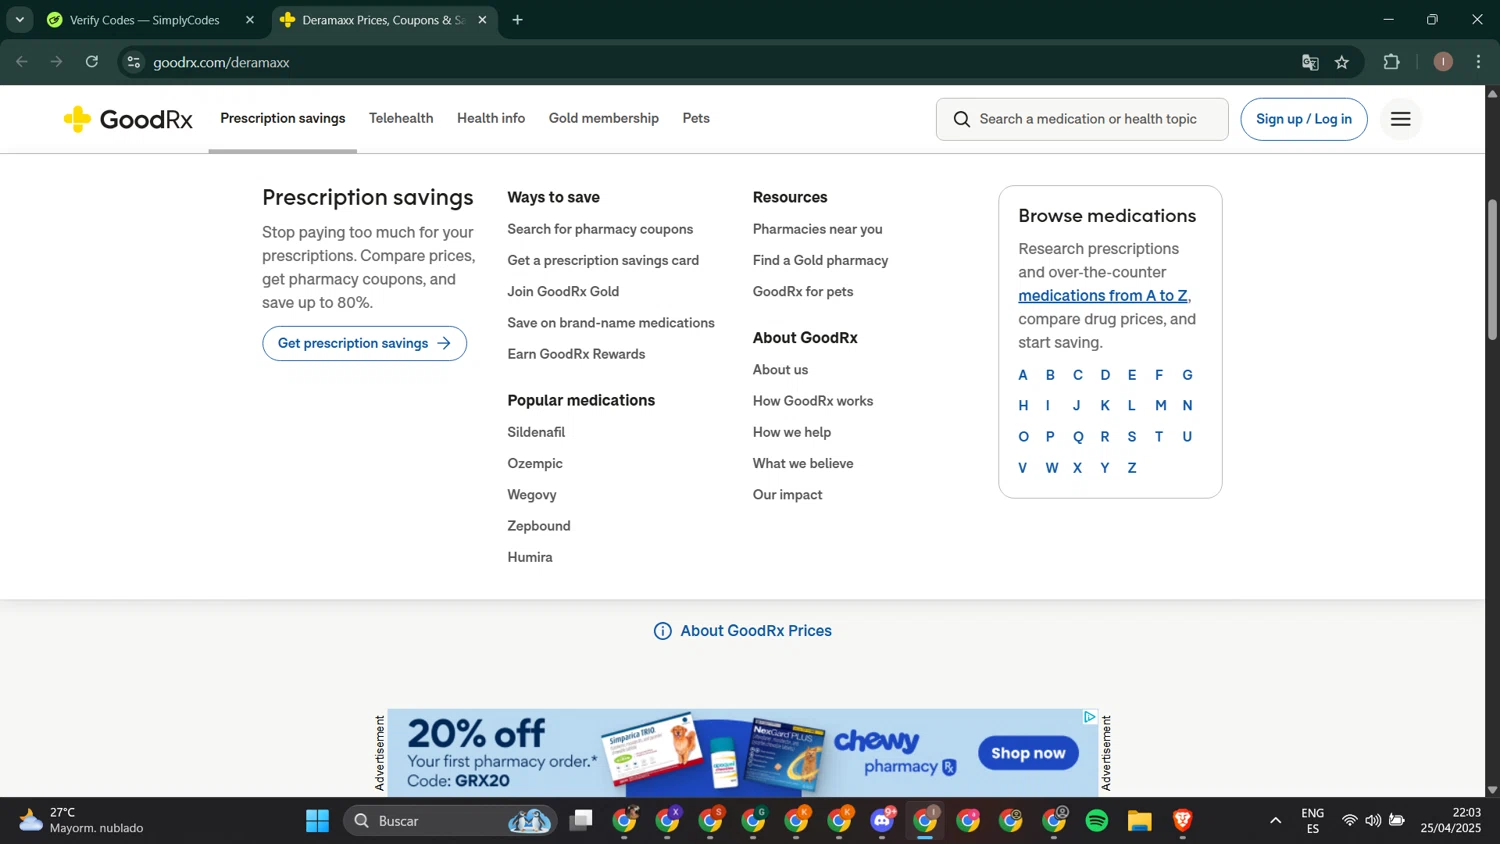This screenshot has width=1500, height=844.
Task: Open Our impact link
Action: click(787, 495)
